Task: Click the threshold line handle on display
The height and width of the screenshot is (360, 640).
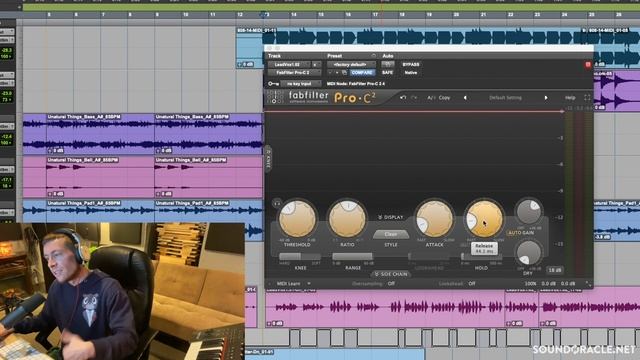Action: [x=562, y=111]
